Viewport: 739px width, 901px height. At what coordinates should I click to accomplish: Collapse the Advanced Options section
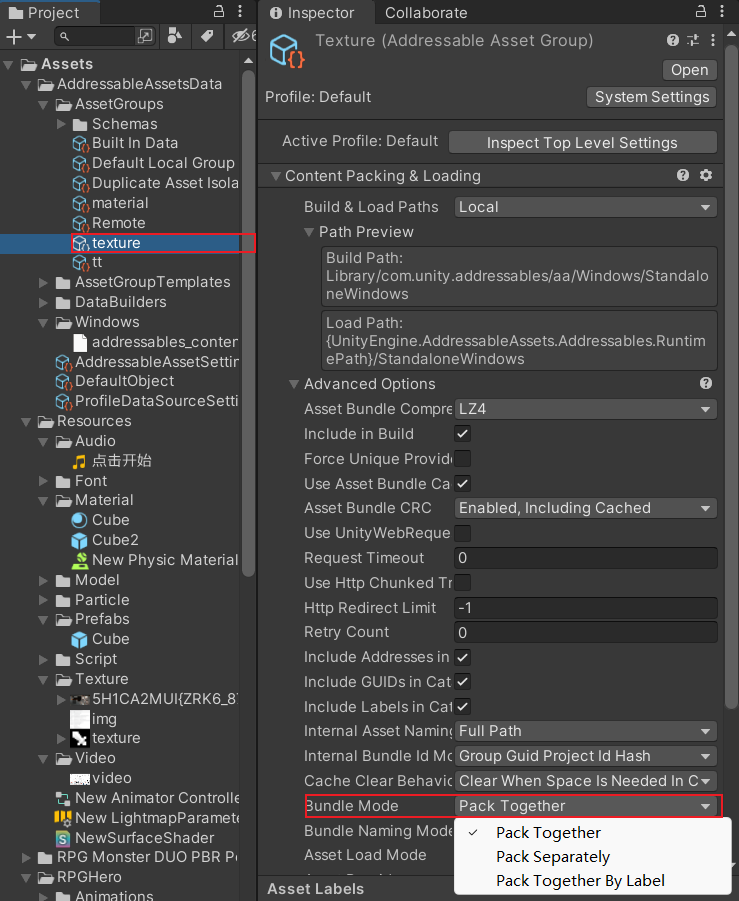pos(295,384)
